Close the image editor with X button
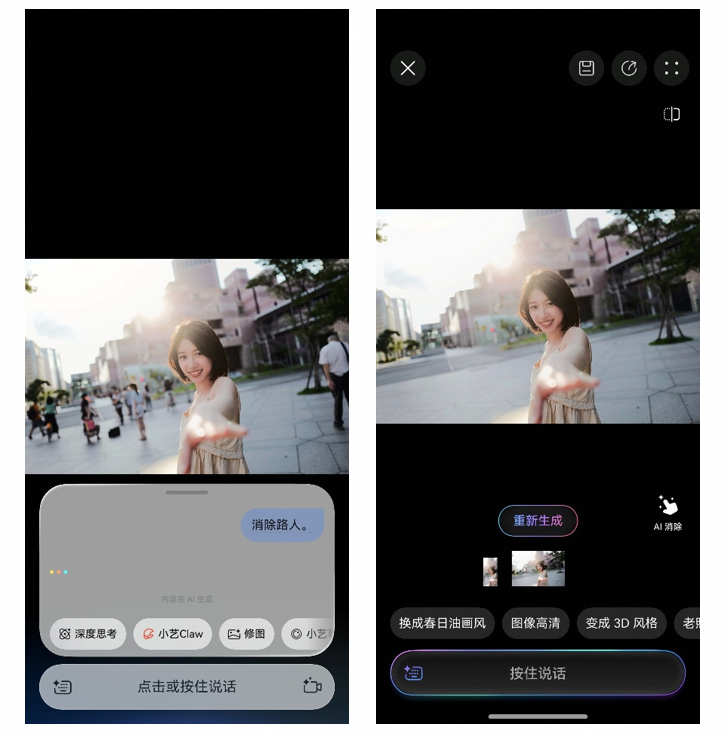Image resolution: width=728 pixels, height=735 pixels. [407, 68]
